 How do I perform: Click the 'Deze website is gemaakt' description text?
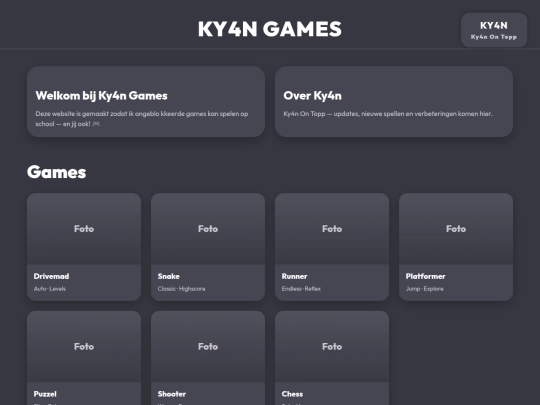click(142, 118)
